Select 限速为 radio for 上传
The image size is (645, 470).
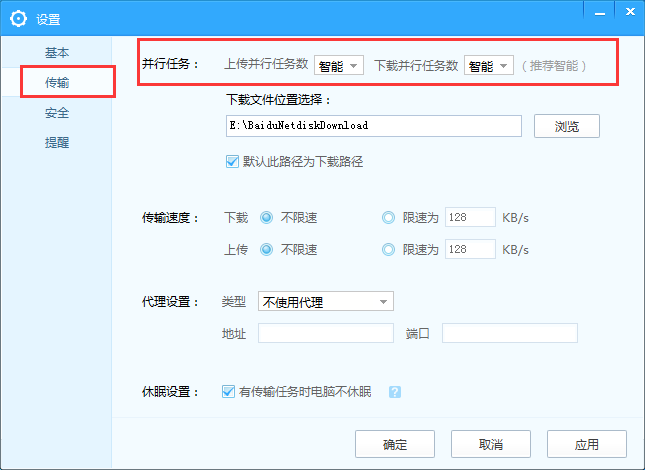click(x=388, y=249)
